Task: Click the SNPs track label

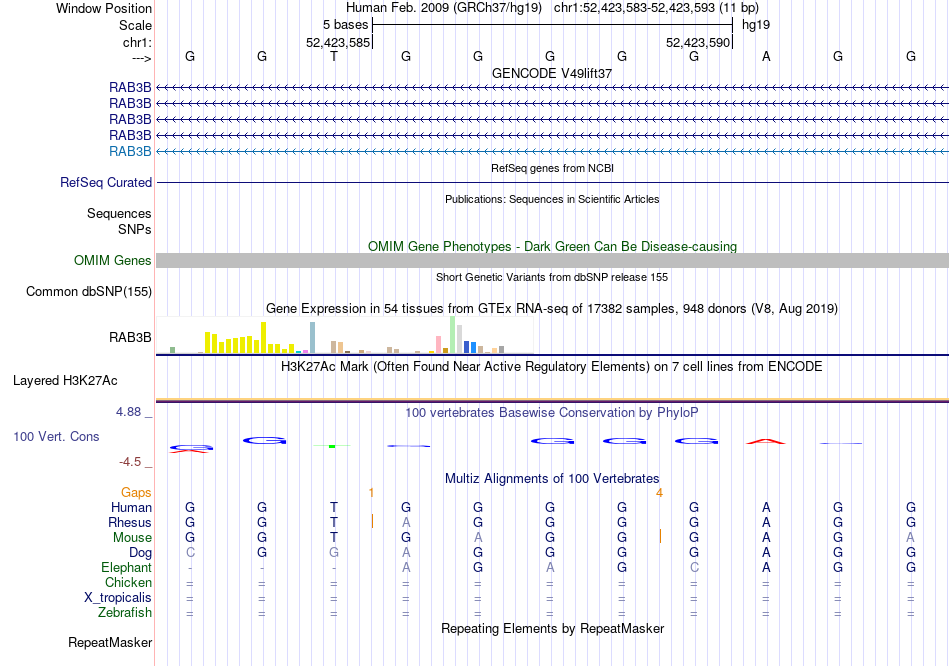Action: [135, 229]
